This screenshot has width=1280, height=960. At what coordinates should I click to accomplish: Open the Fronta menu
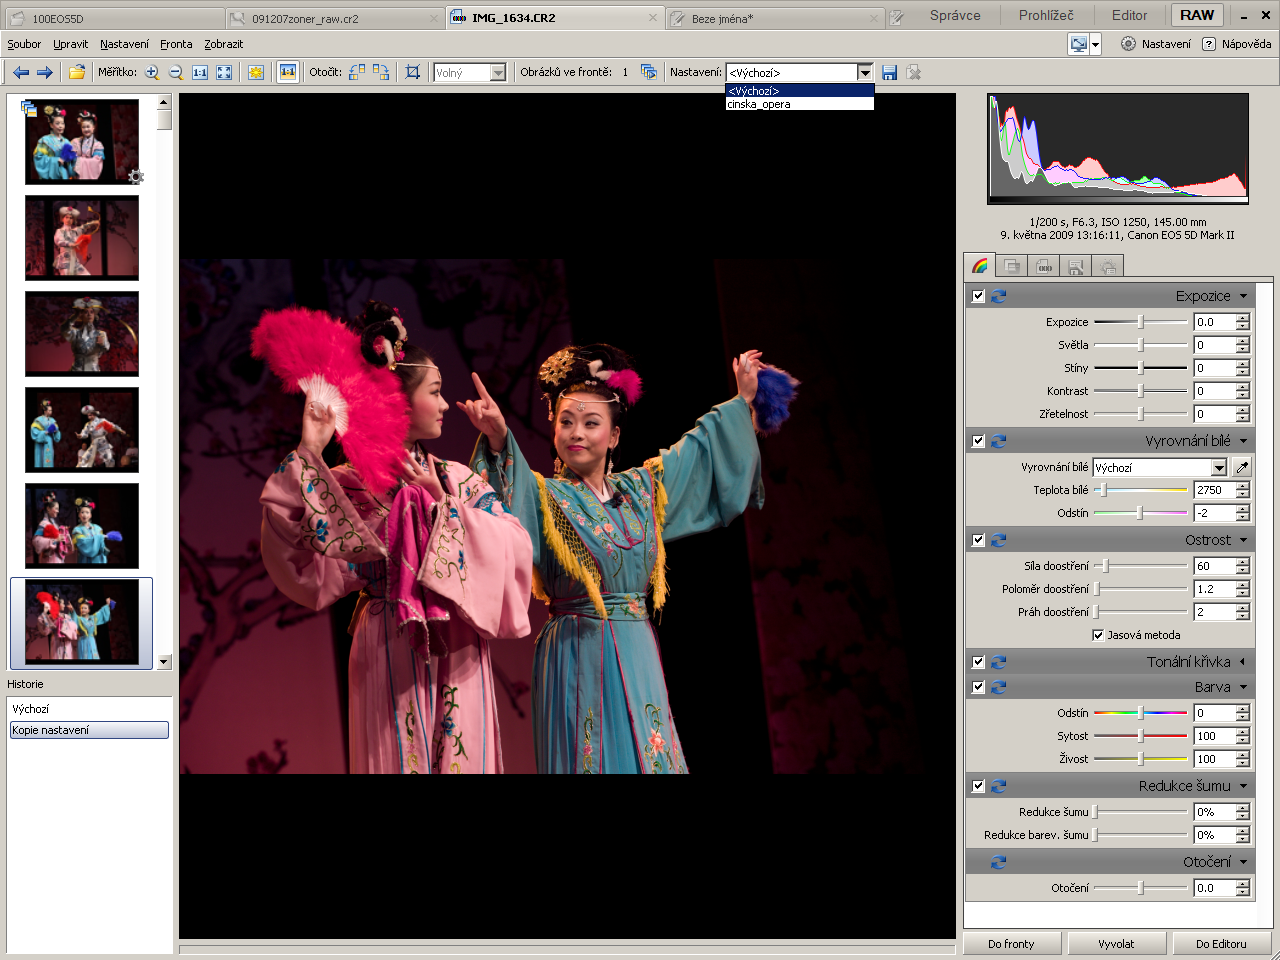tap(176, 44)
